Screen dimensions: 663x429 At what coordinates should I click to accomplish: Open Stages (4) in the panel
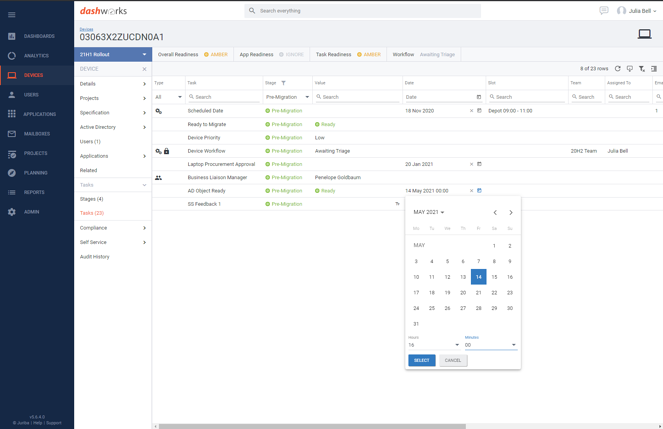tap(91, 199)
